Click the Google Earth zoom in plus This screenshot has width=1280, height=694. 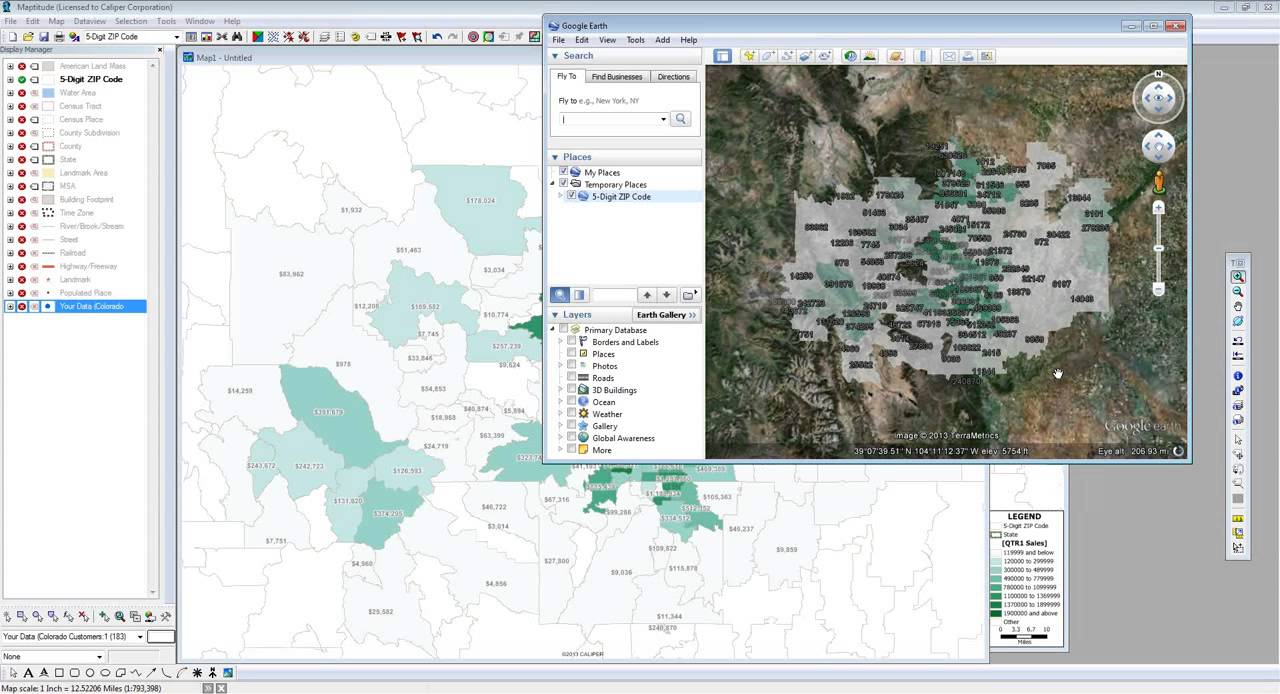1159,208
